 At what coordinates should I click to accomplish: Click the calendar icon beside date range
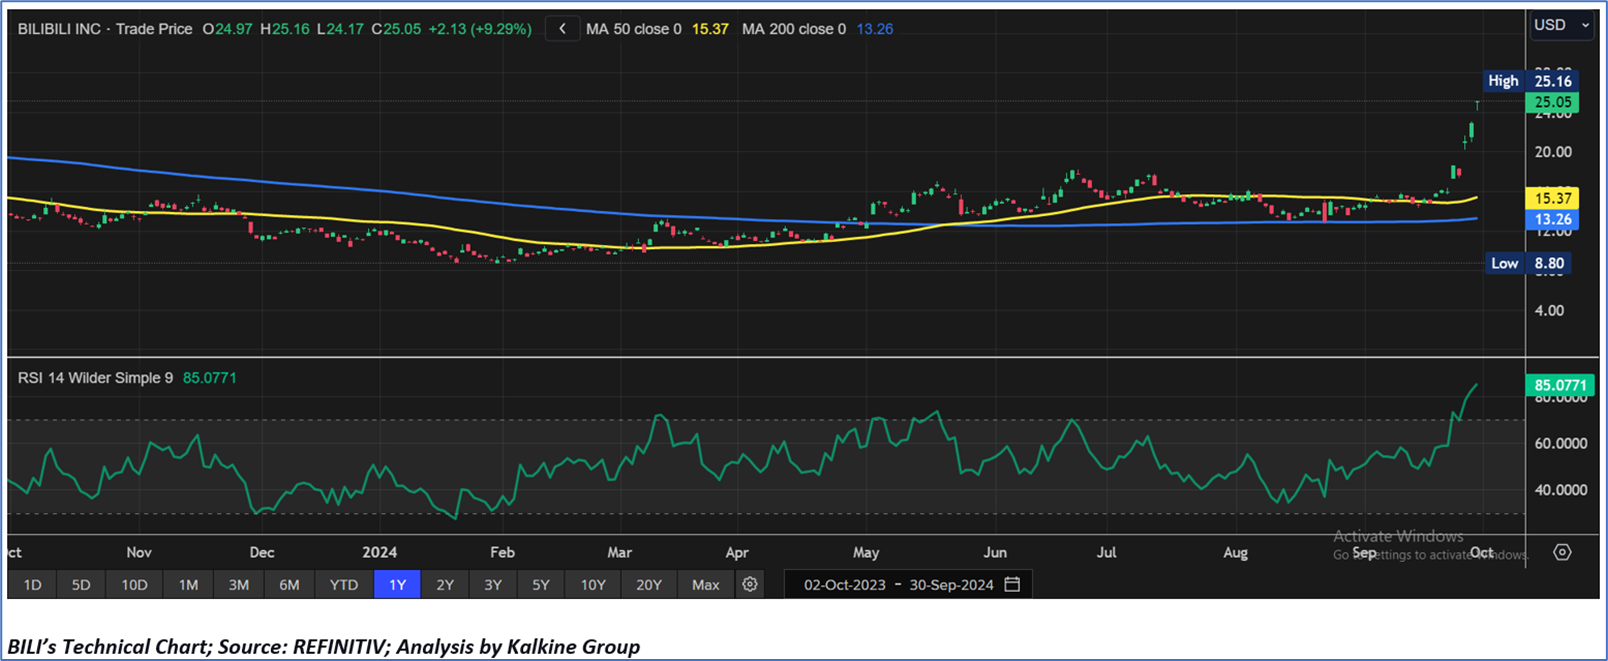tap(1012, 584)
